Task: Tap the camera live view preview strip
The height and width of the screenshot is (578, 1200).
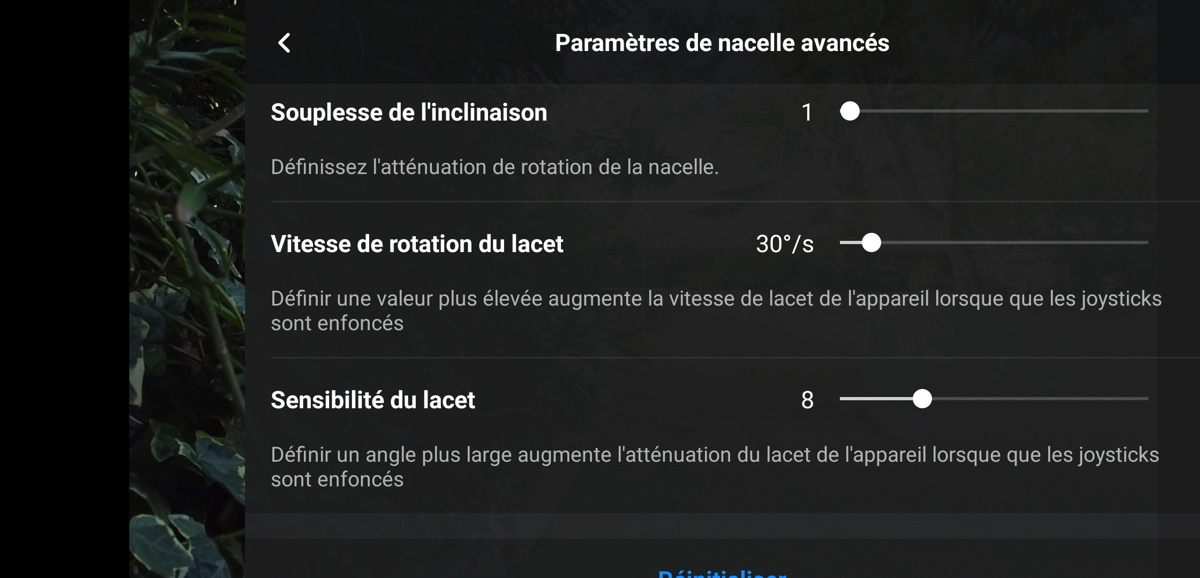Action: (187, 289)
